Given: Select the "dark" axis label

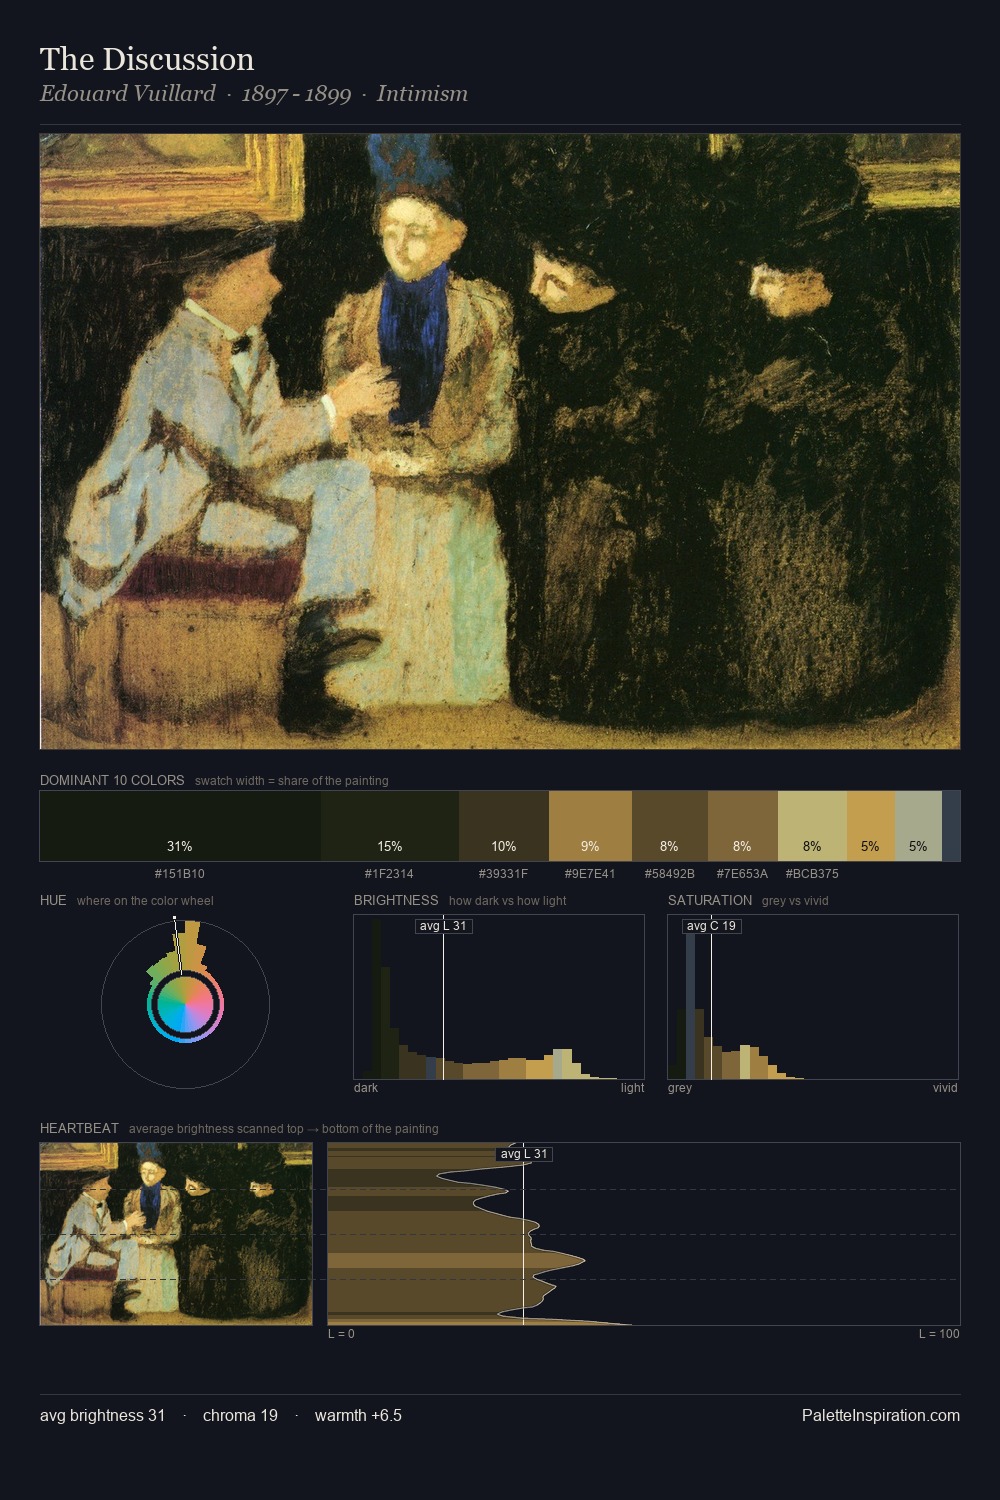Looking at the screenshot, I should [366, 1088].
